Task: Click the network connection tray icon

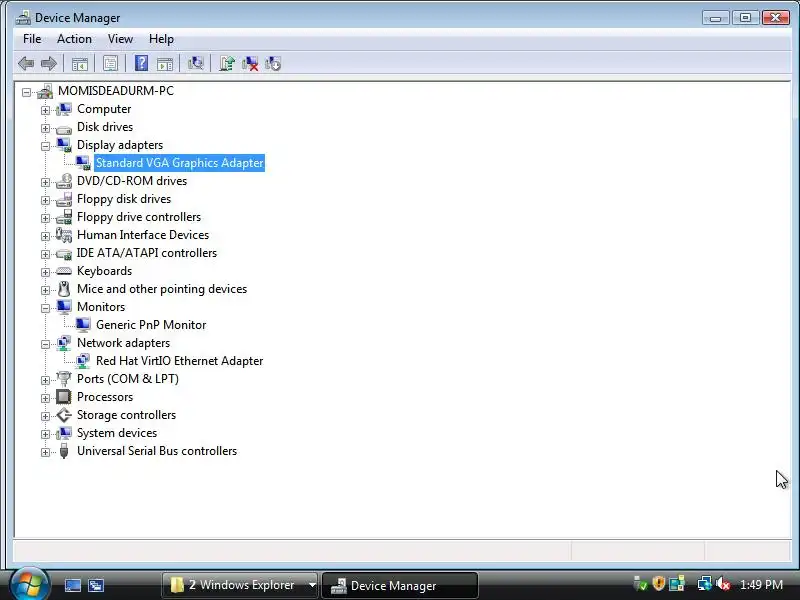Action: pyautogui.click(x=705, y=583)
